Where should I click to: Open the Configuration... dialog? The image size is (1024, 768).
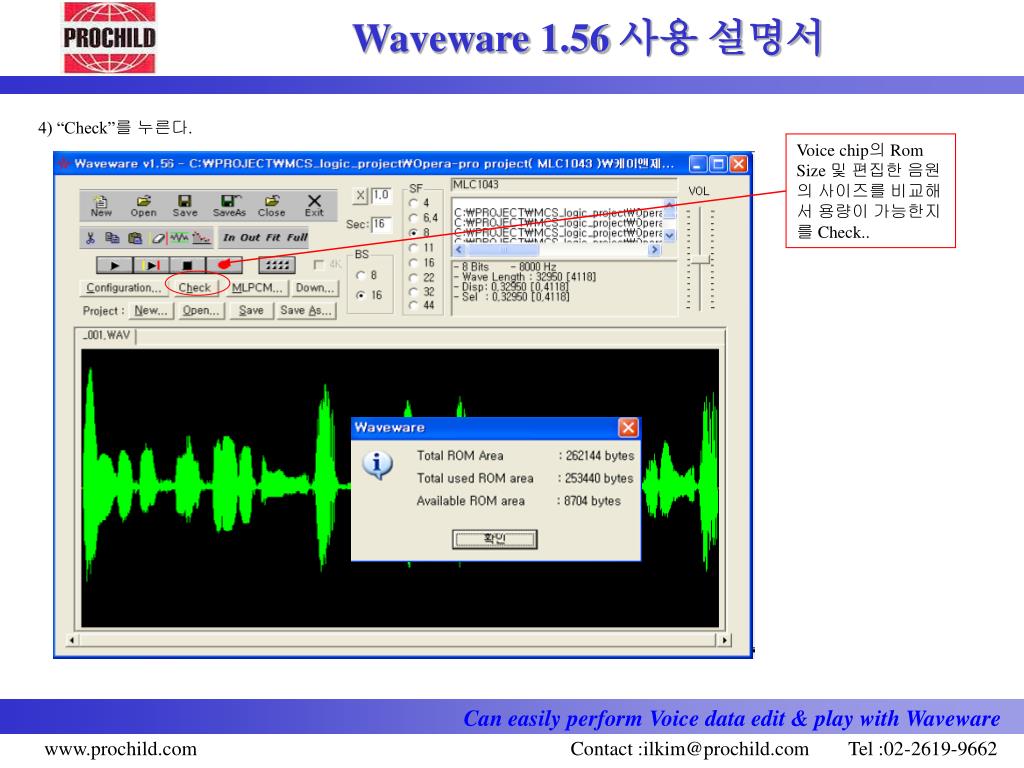[x=123, y=288]
